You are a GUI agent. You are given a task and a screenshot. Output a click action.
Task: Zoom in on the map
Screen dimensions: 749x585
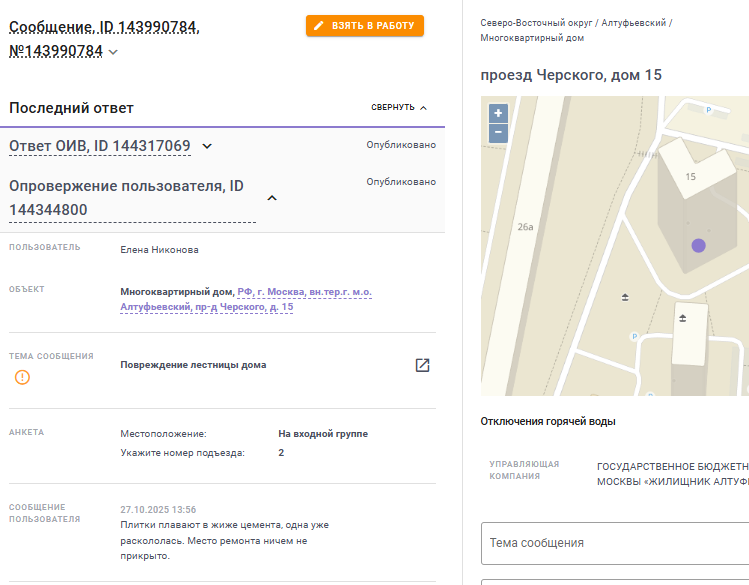pyautogui.click(x=498, y=113)
